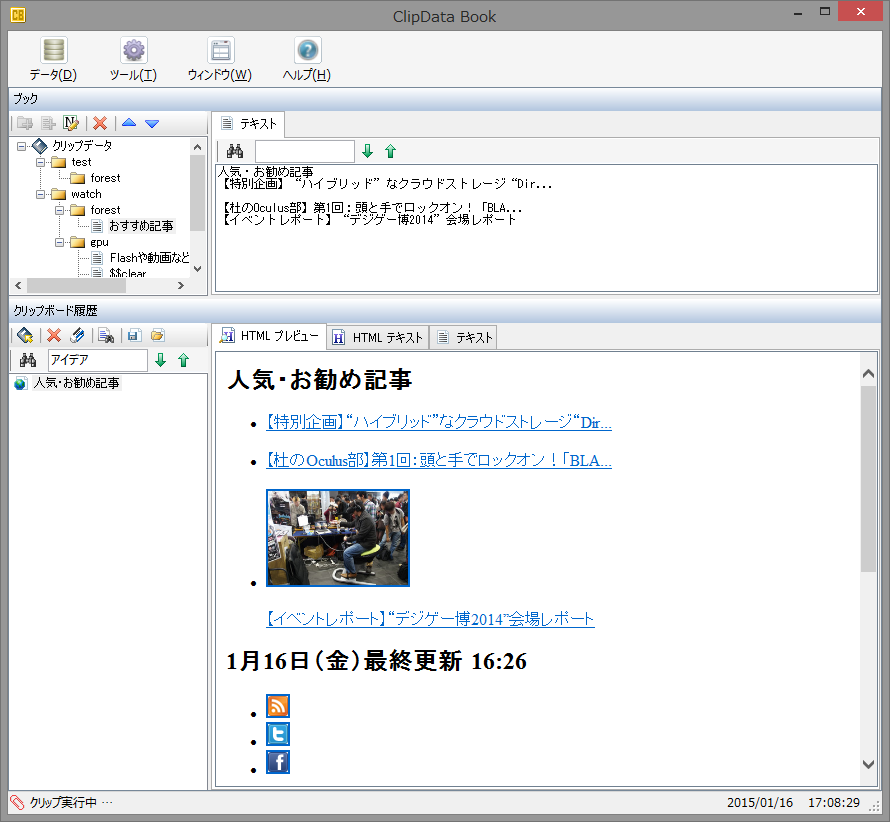Move item up with blue up triangle
Screen dimensions: 890x822
pos(129,123)
